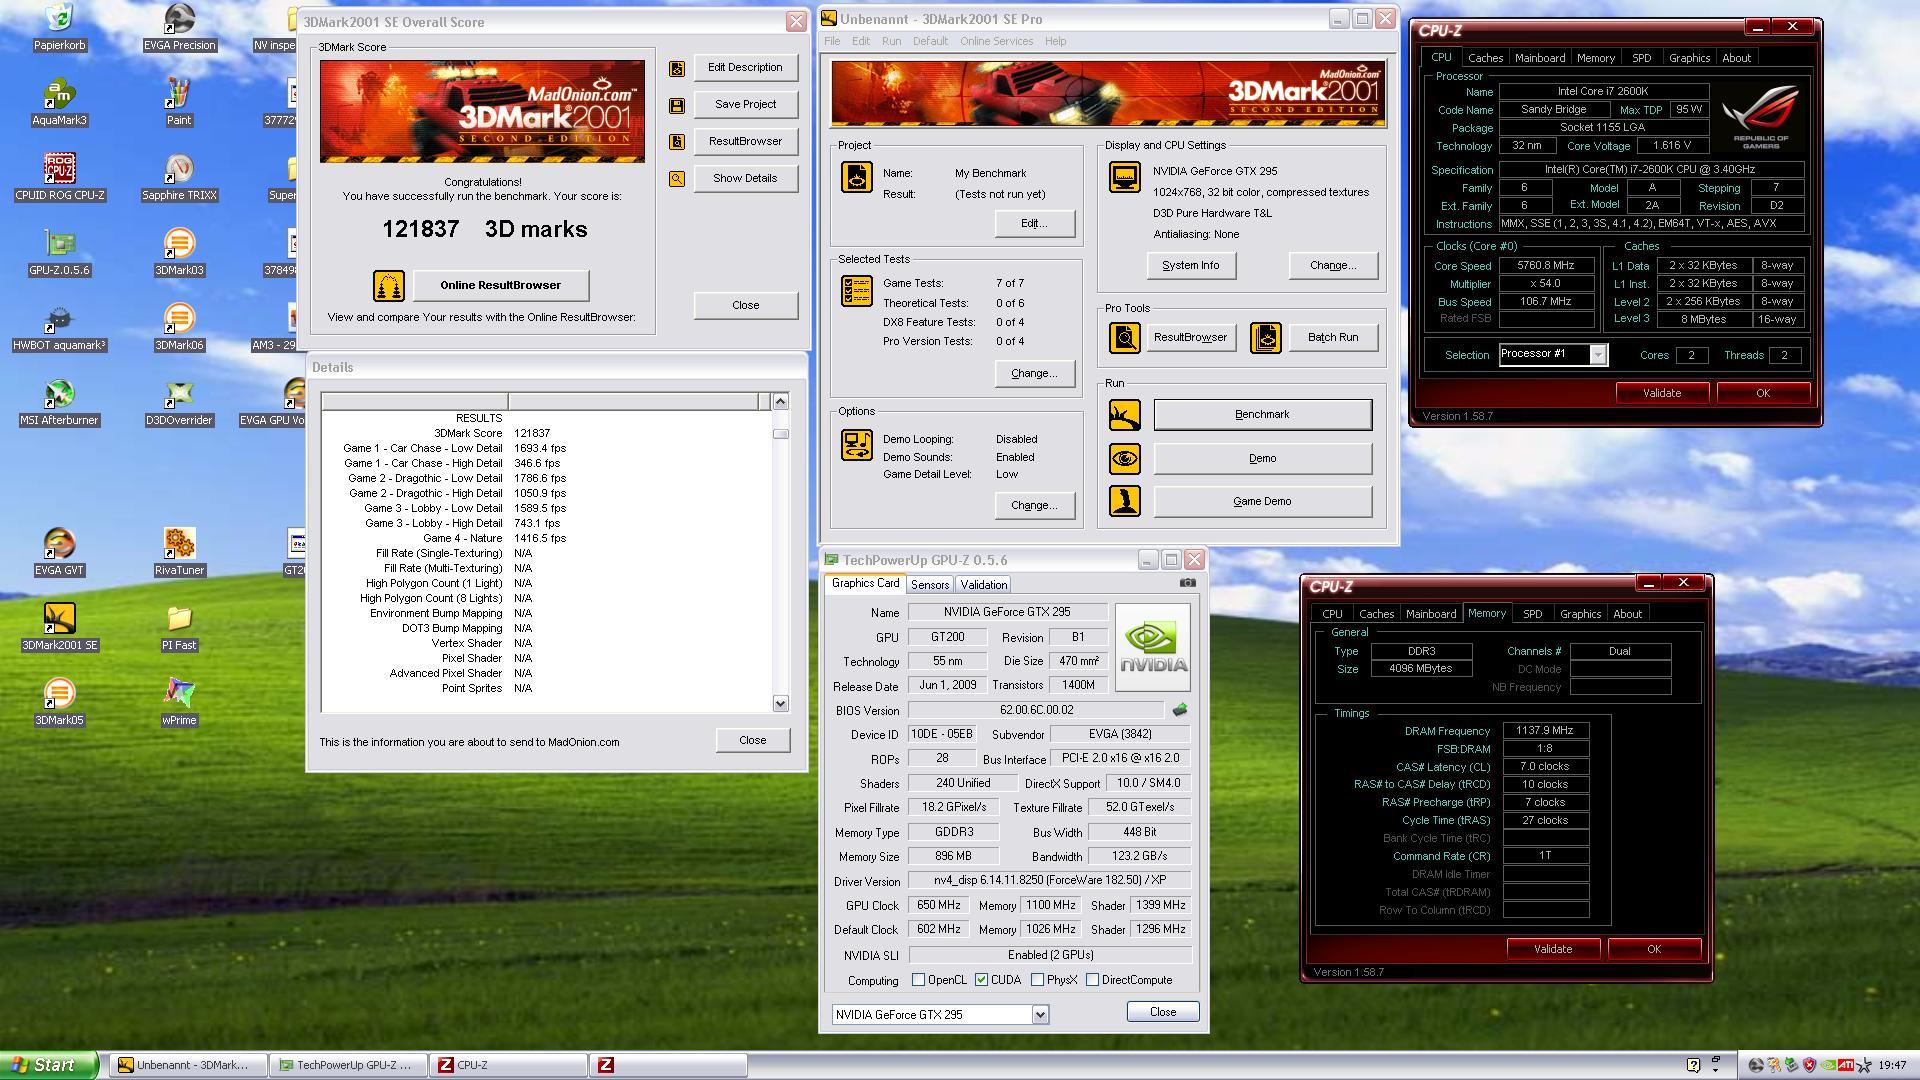Click the Online ResultBrowser button

tap(500, 285)
